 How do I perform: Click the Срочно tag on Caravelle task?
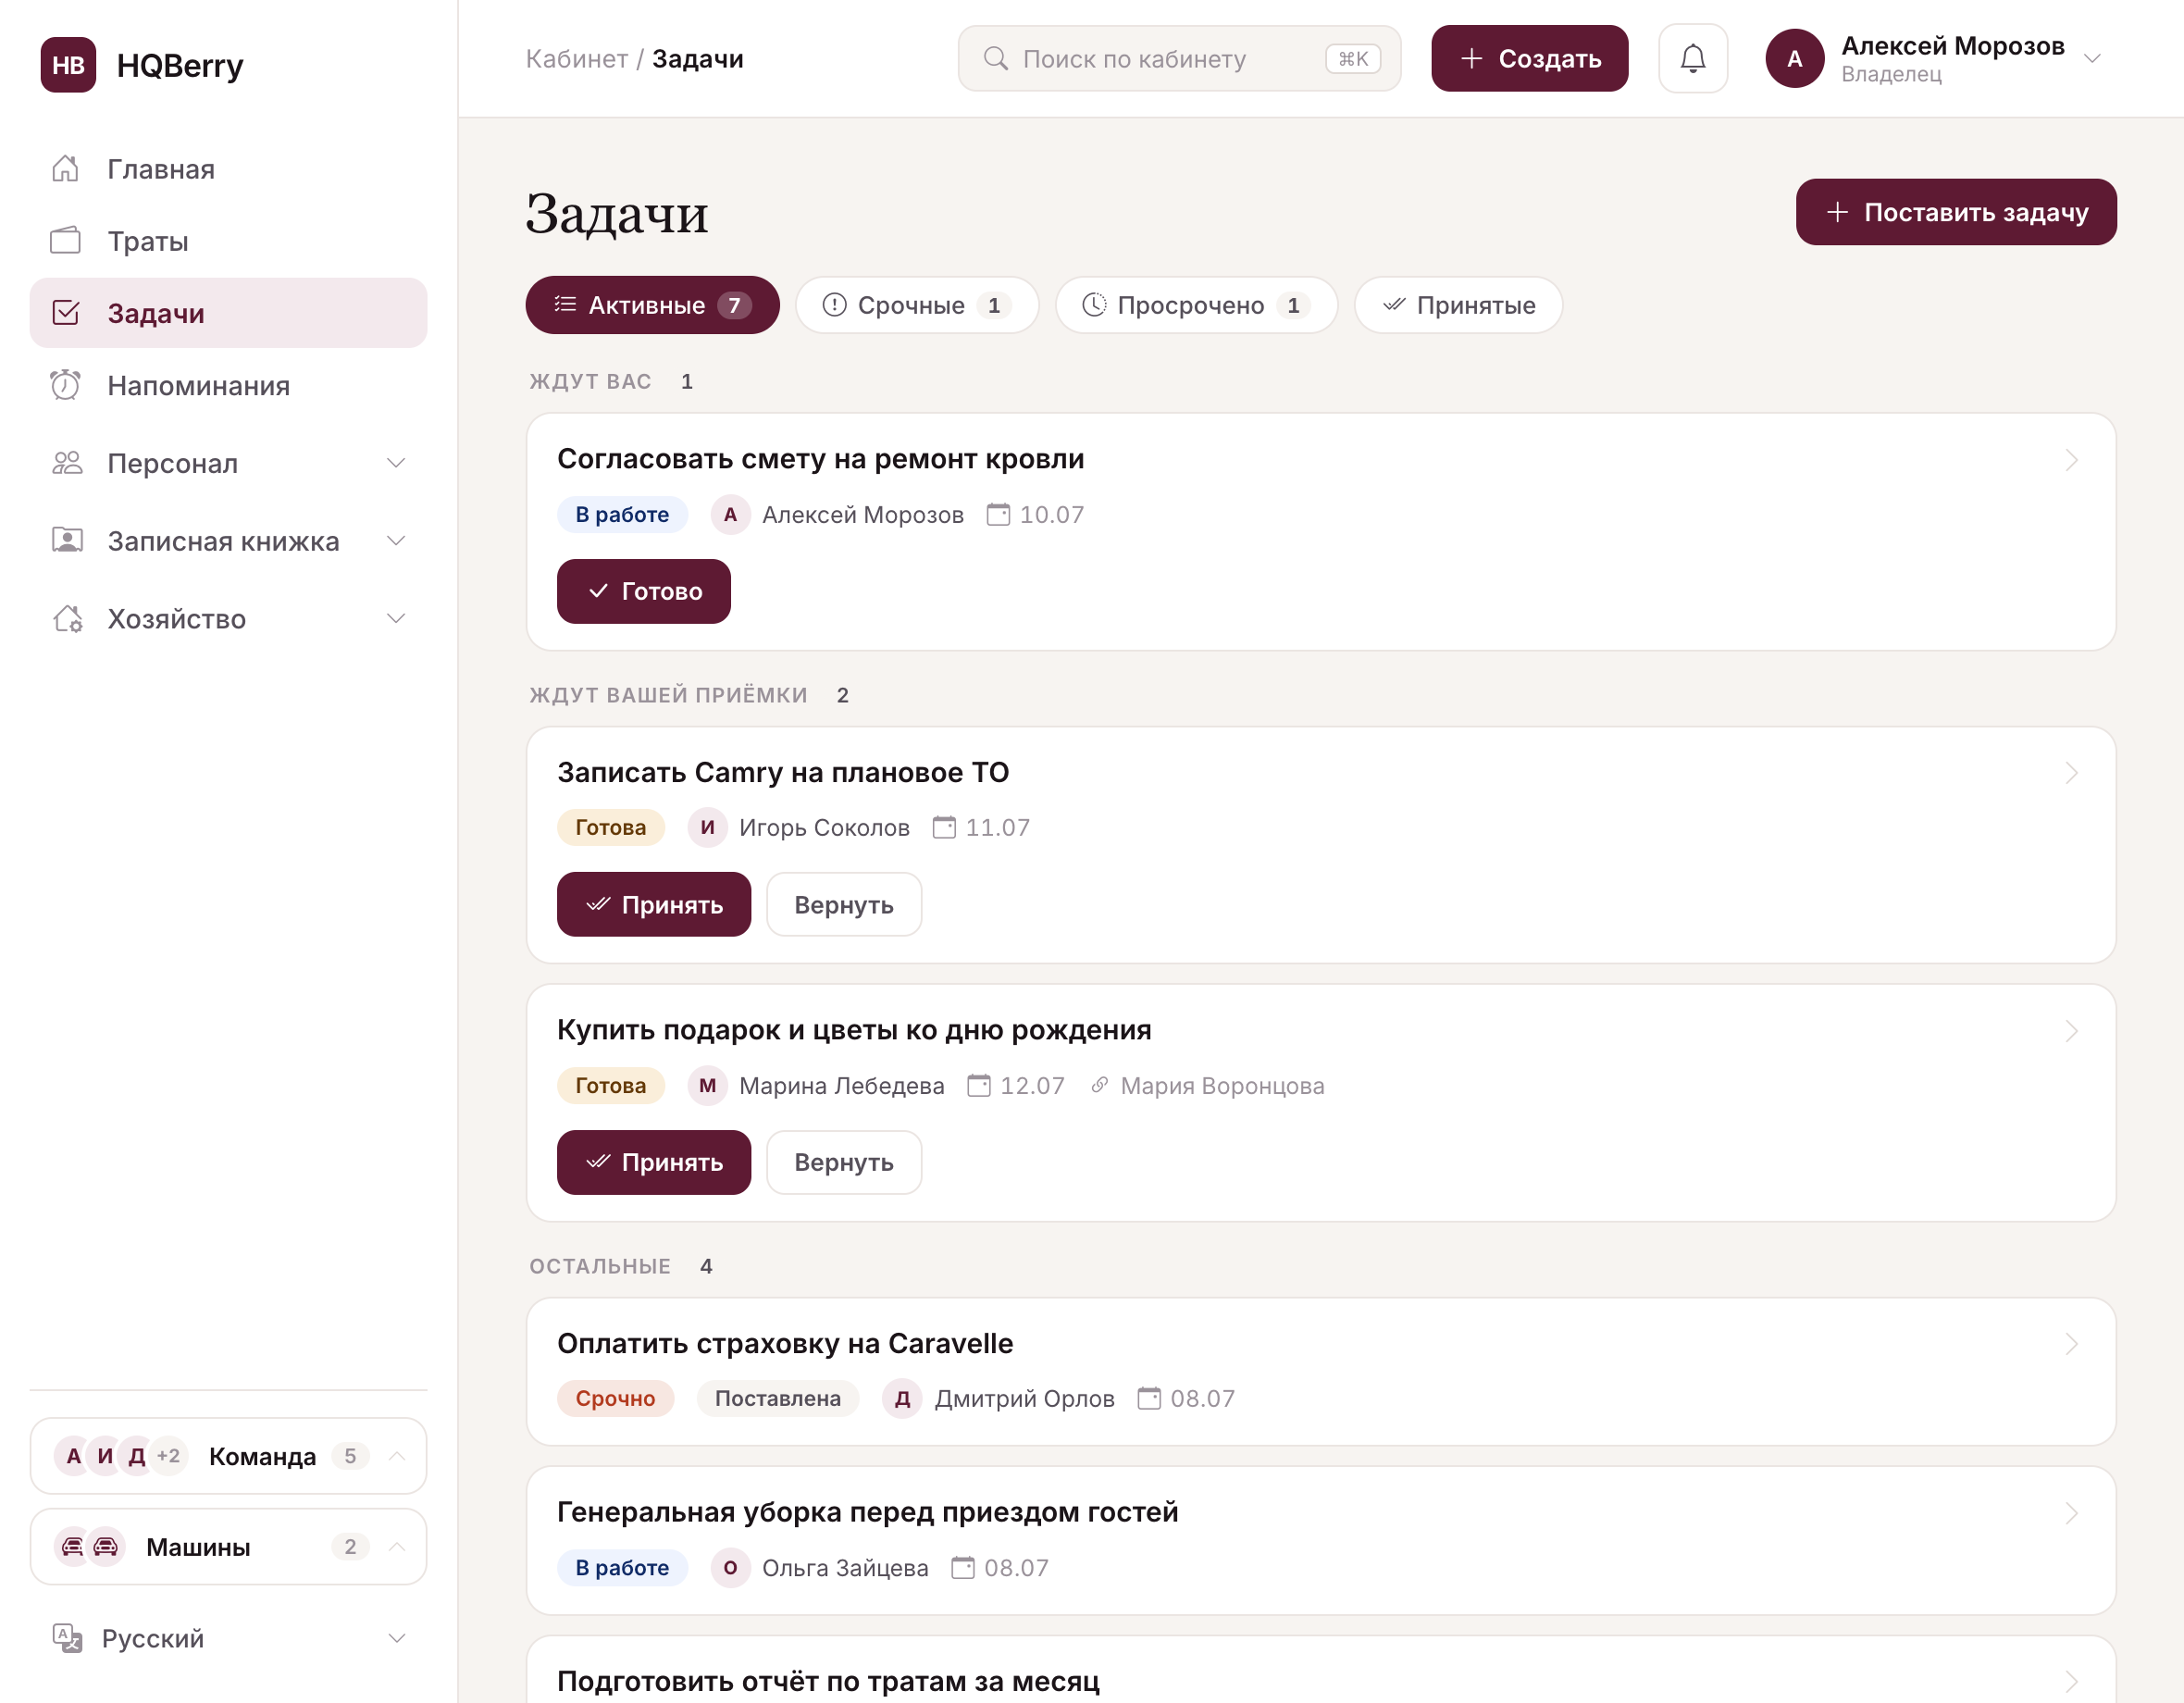pyautogui.click(x=615, y=1399)
